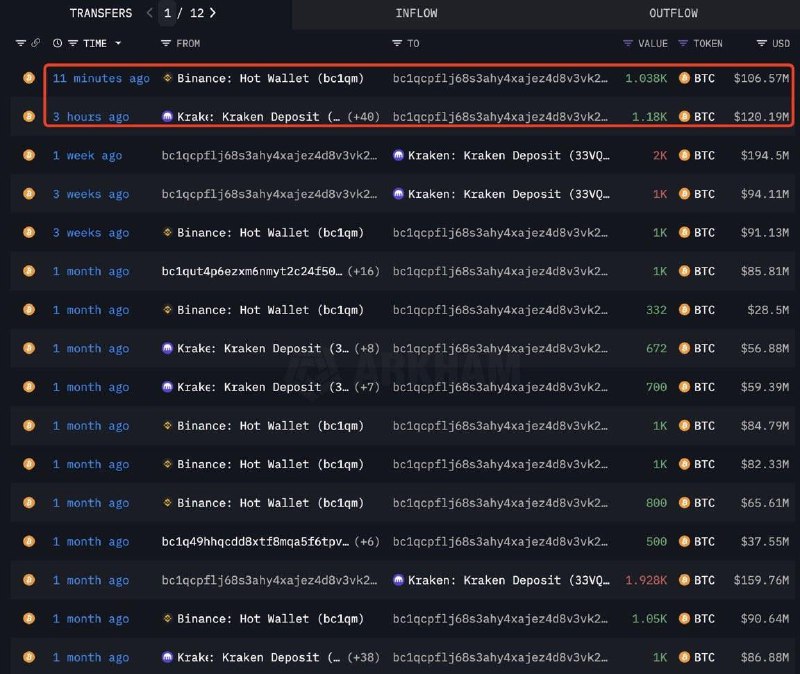Click Kraken logo icon in $194.5M row
The image size is (800, 674).
(398, 155)
